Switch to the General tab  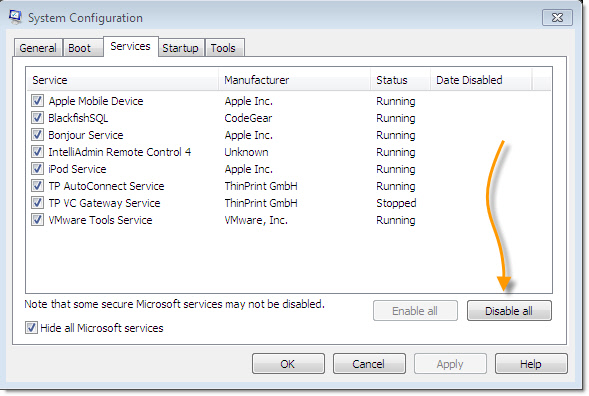(38, 48)
